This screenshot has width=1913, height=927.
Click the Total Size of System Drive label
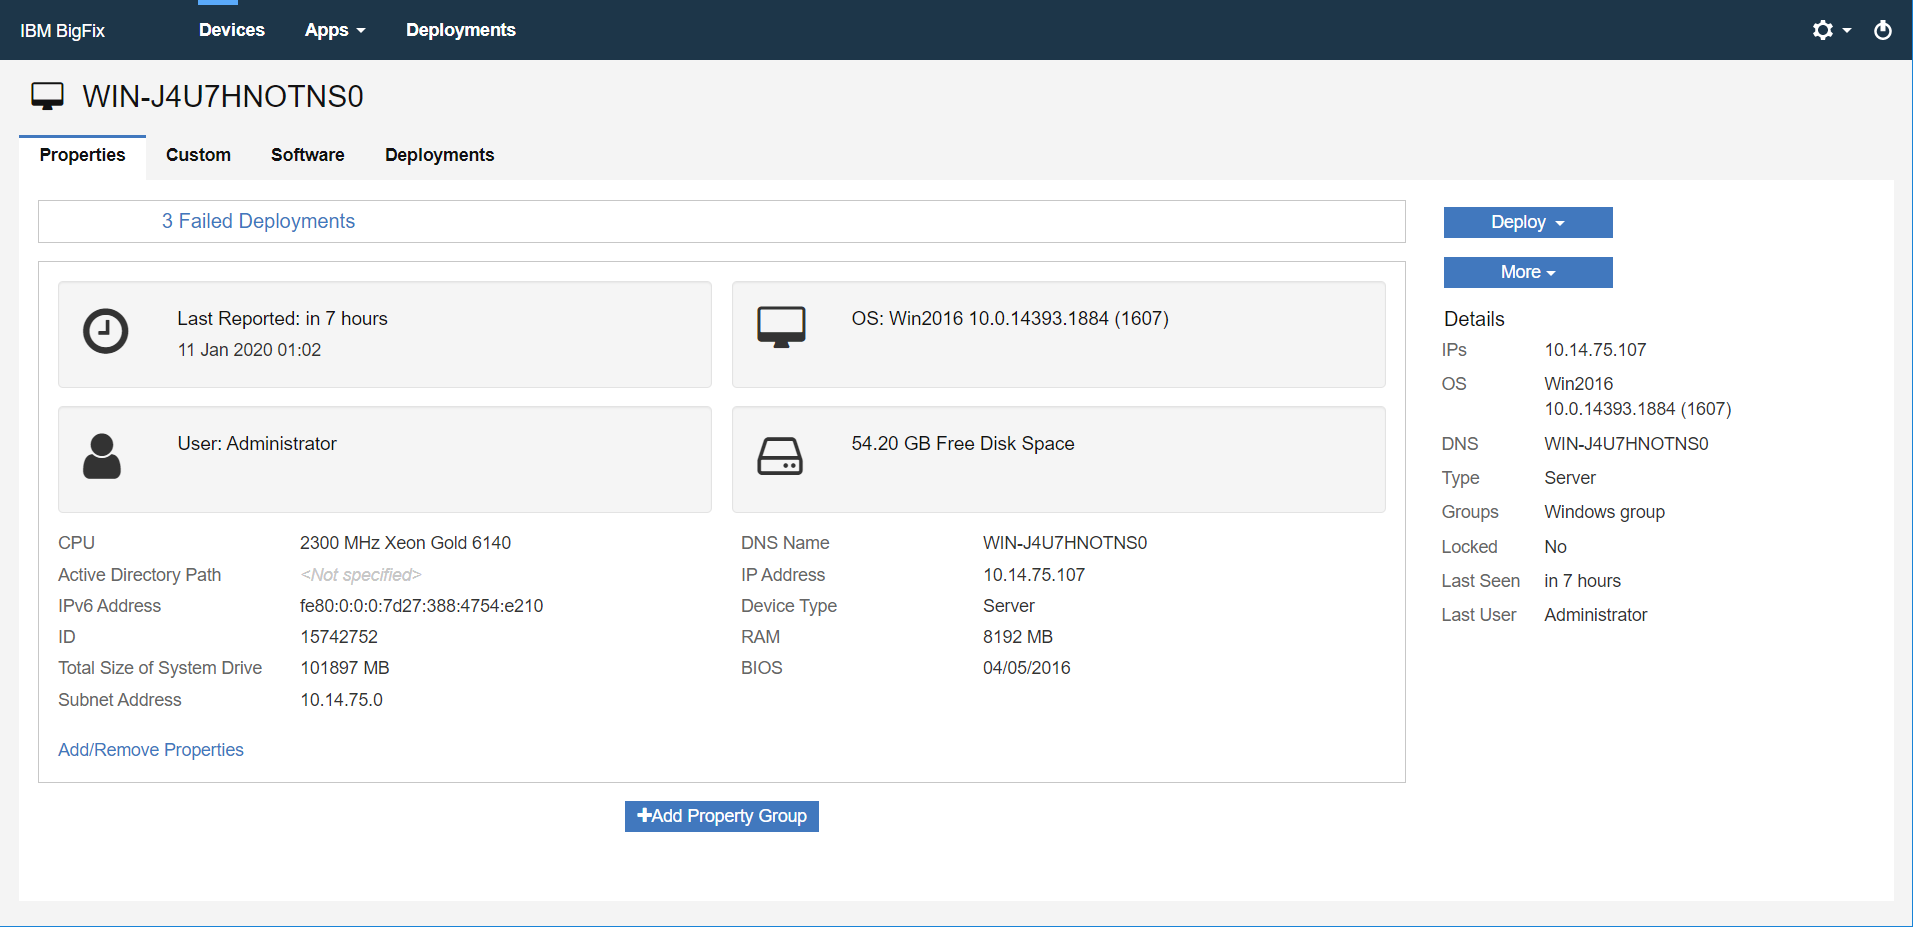tap(160, 668)
